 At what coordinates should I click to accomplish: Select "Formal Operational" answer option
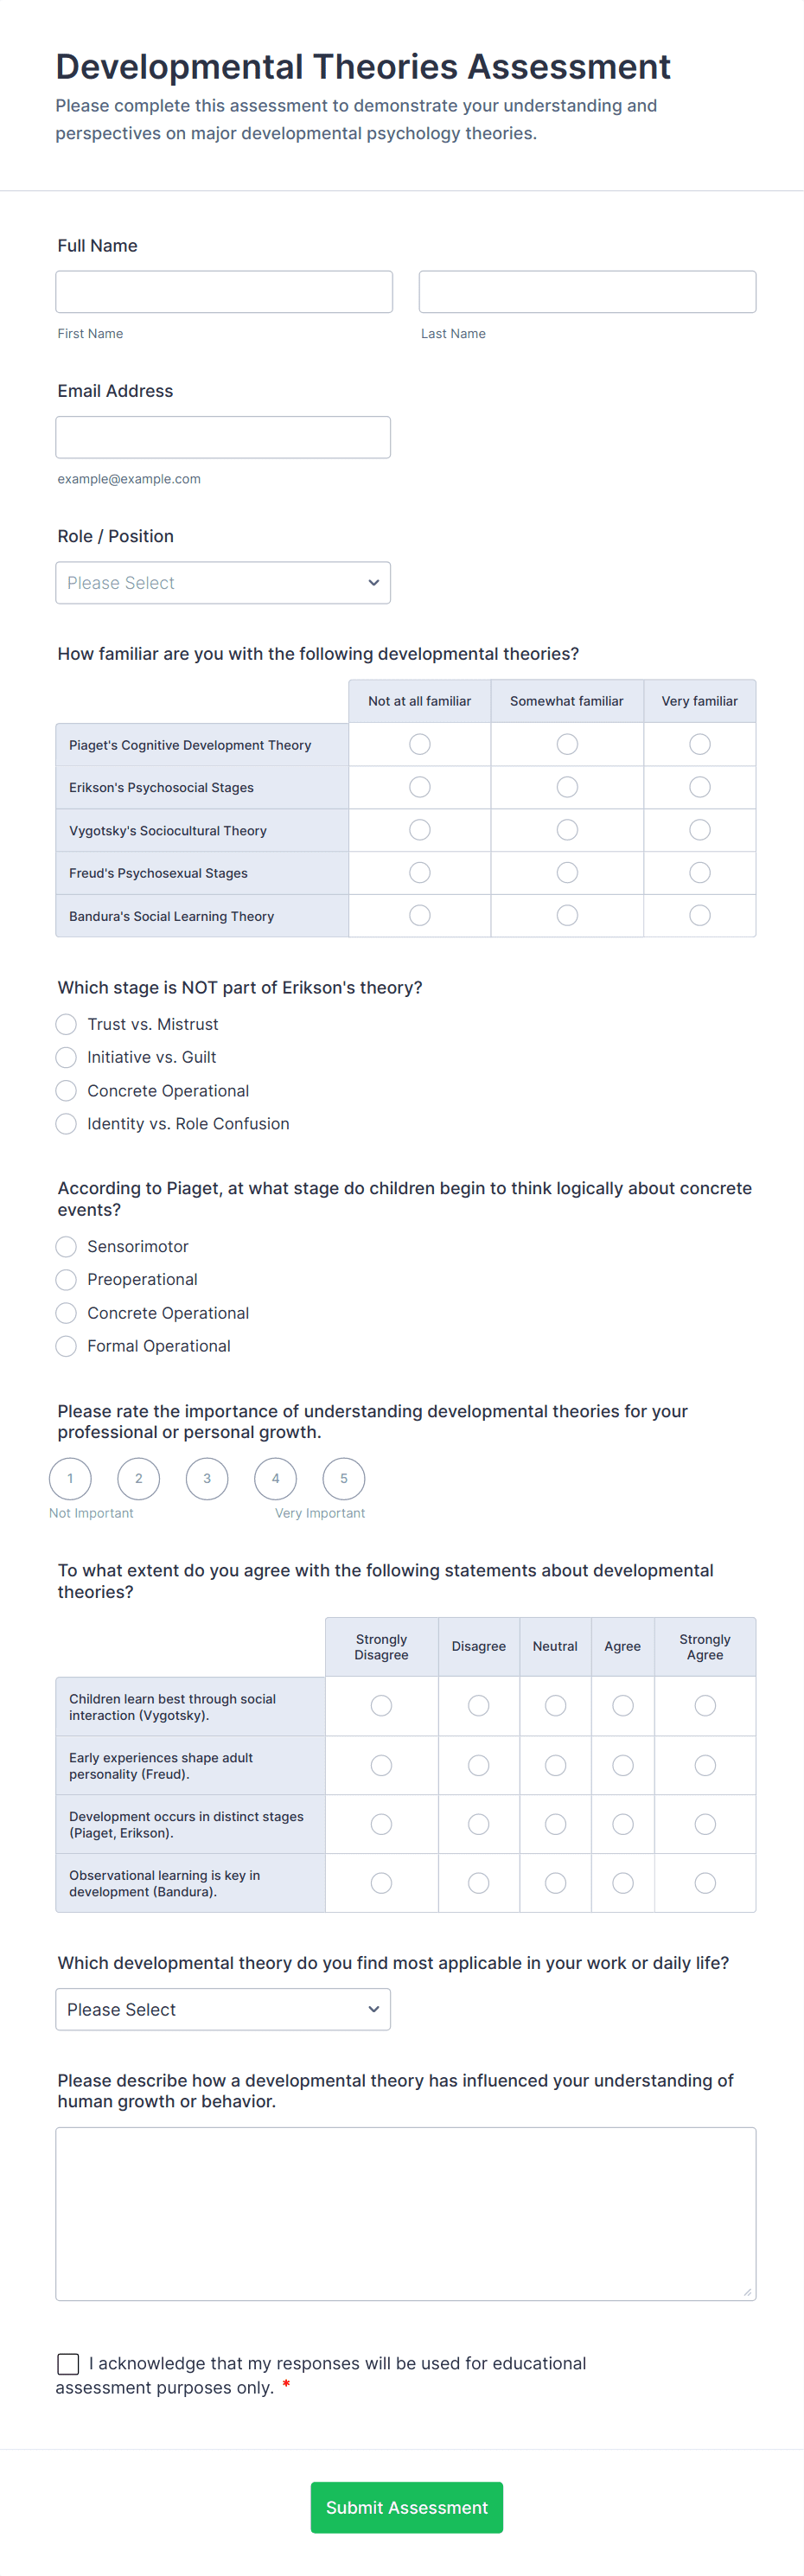point(66,1346)
